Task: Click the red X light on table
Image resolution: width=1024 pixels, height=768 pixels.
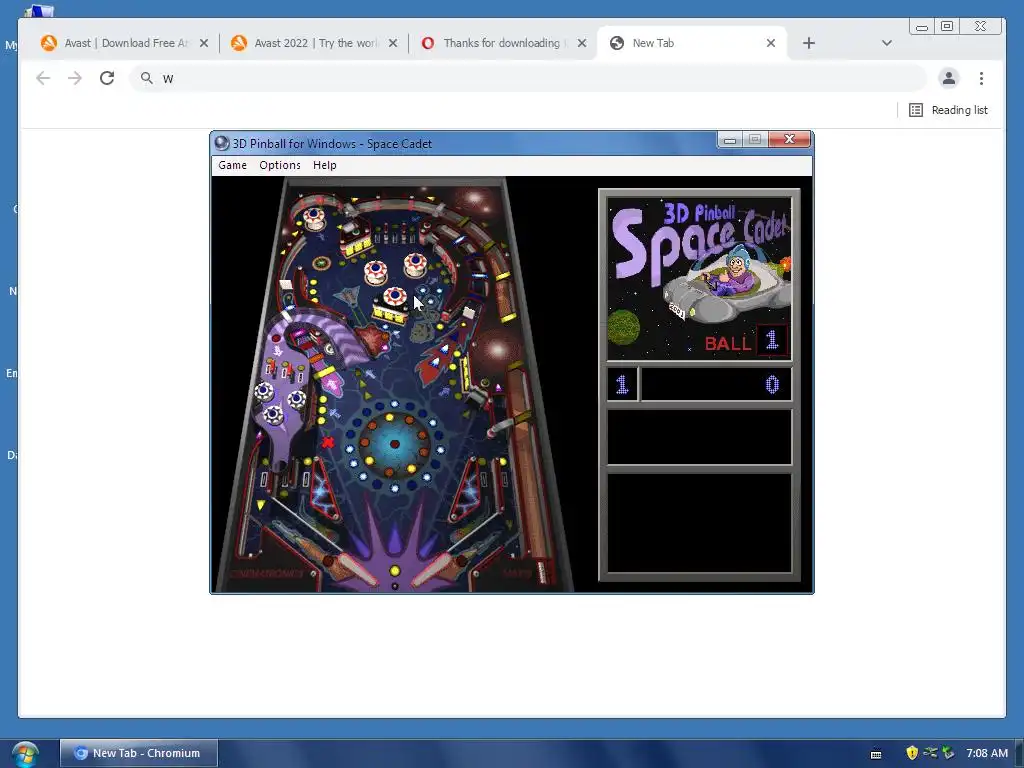Action: 328,442
